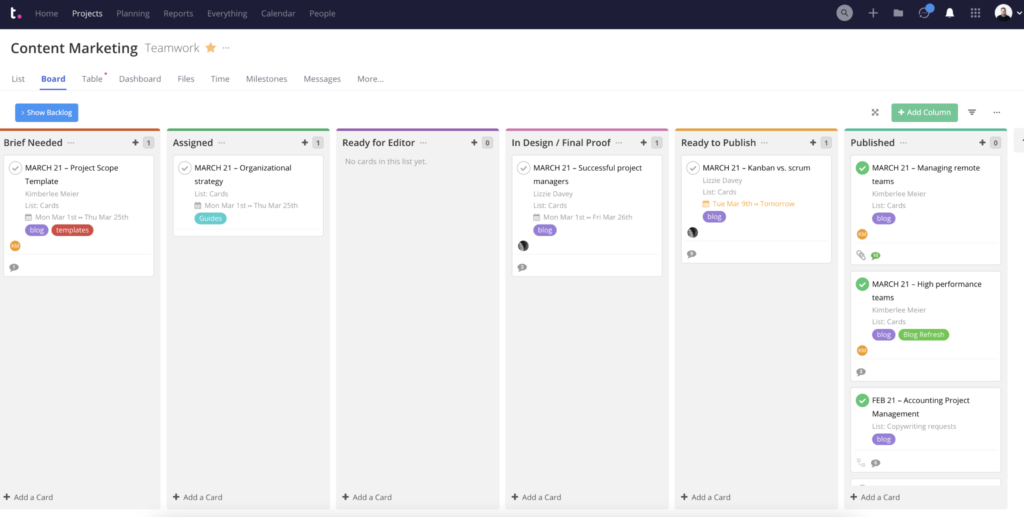Image resolution: width=1024 pixels, height=517 pixels.
Task: Open the apps grid icon
Action: coord(975,13)
